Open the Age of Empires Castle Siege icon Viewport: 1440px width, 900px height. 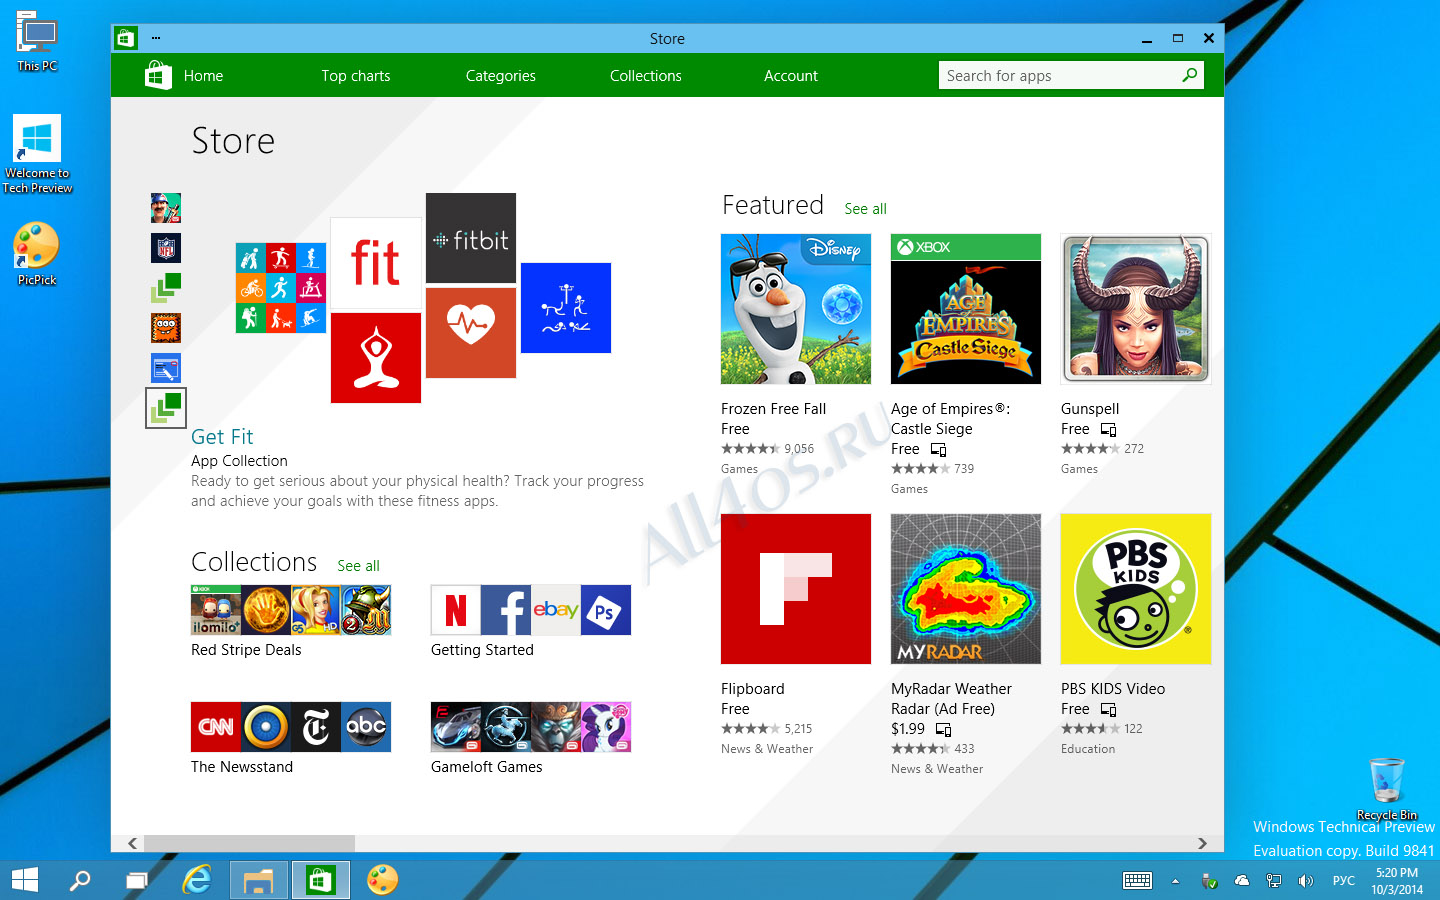click(966, 309)
